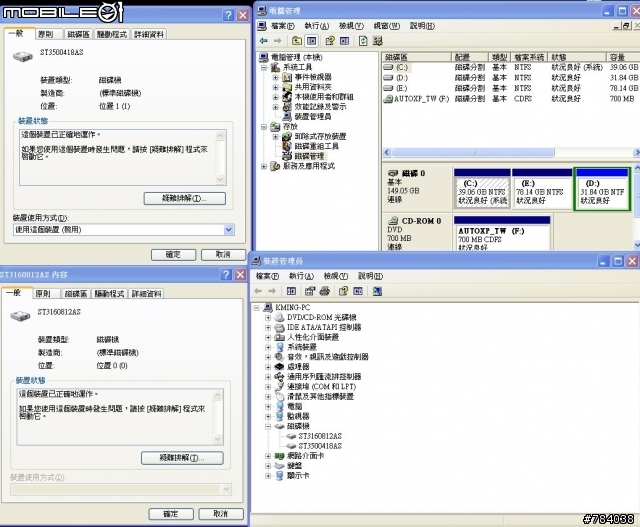Open 視窗(W) menu in Computer Management
Screen dimensions: 640x527
[387, 26]
